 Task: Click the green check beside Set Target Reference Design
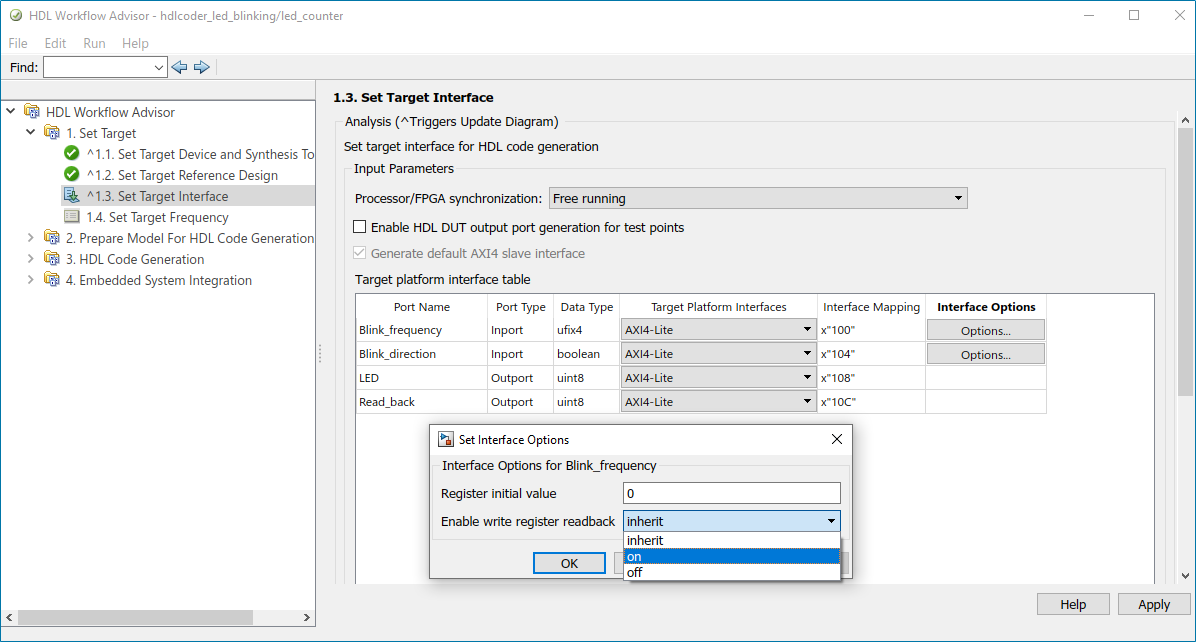tap(70, 175)
